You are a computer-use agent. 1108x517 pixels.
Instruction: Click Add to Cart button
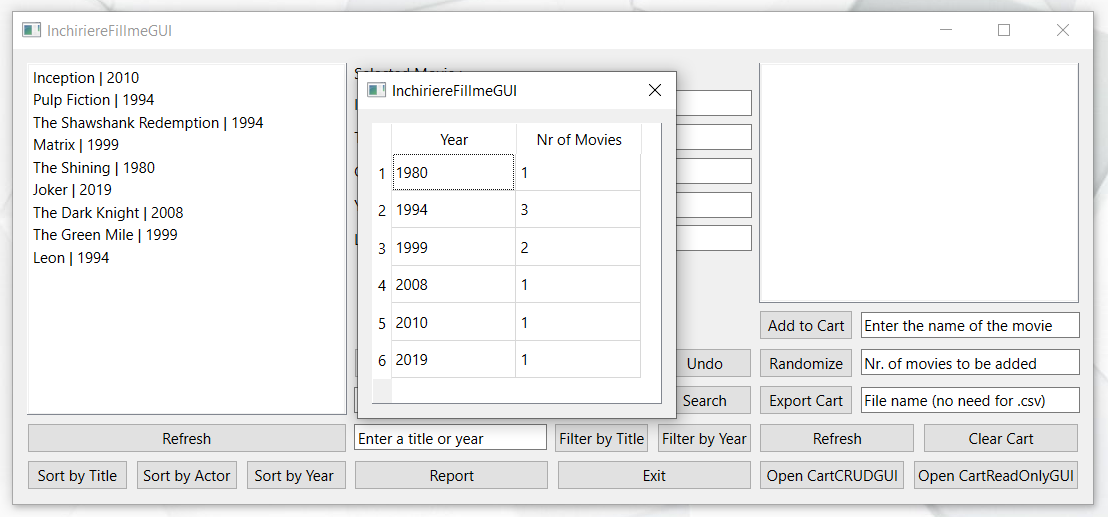pos(806,326)
